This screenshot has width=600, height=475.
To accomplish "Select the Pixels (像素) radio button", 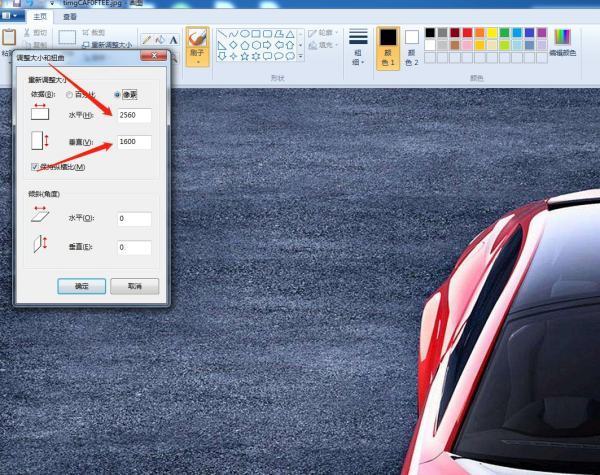I will pos(118,95).
